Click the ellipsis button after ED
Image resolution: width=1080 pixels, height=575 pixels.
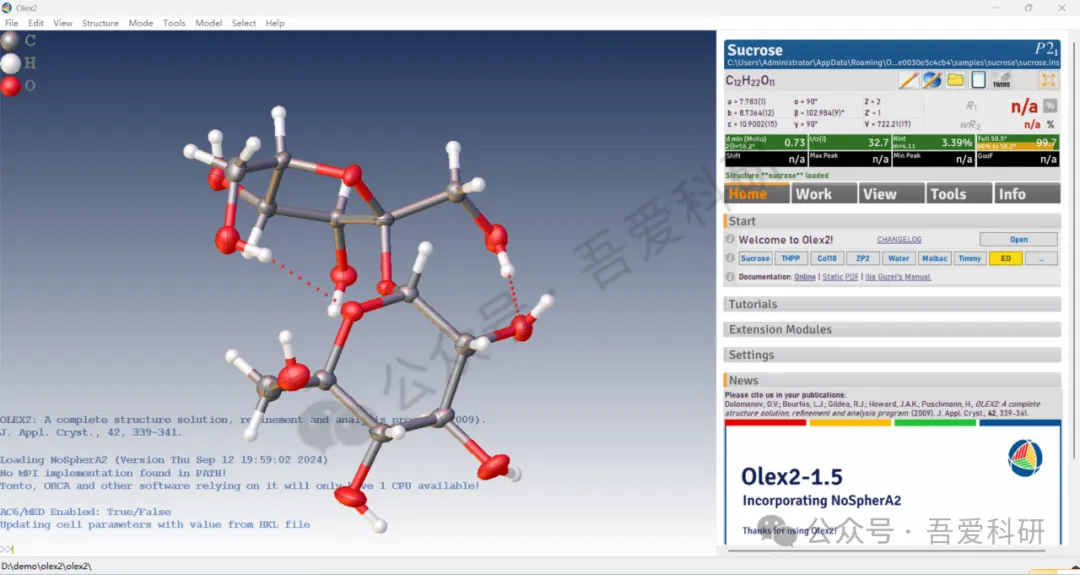1041,258
